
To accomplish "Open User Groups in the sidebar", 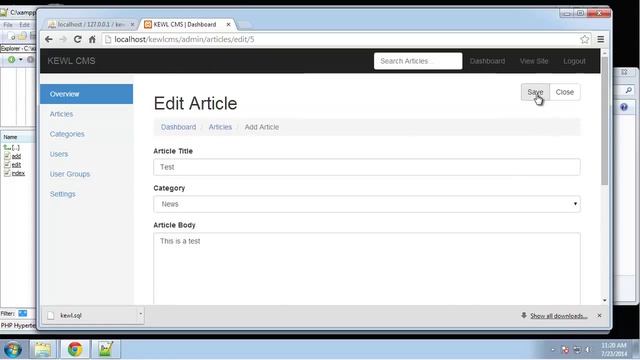I will click(70, 174).
